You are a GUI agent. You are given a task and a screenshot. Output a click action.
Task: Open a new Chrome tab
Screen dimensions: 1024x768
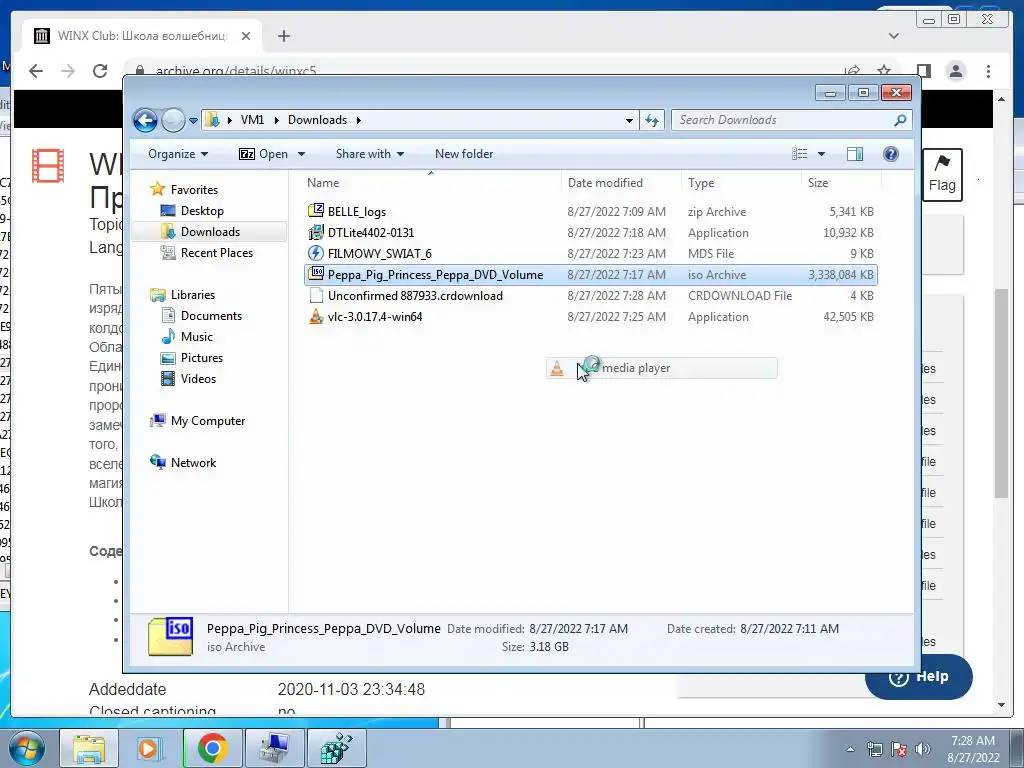coord(283,36)
